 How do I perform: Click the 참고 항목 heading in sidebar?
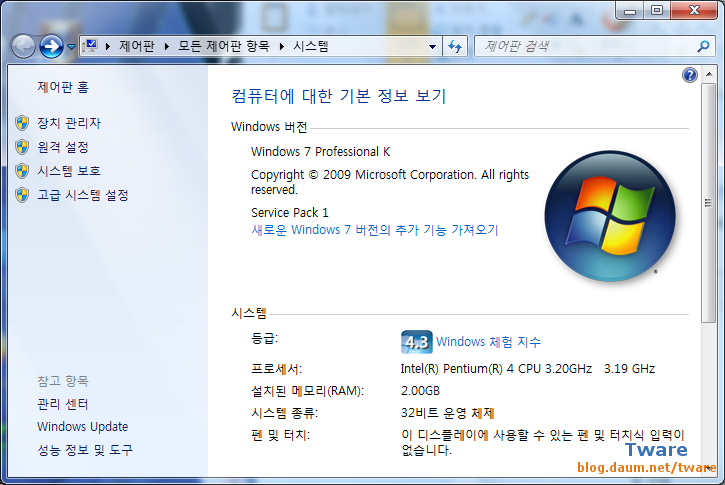point(63,381)
